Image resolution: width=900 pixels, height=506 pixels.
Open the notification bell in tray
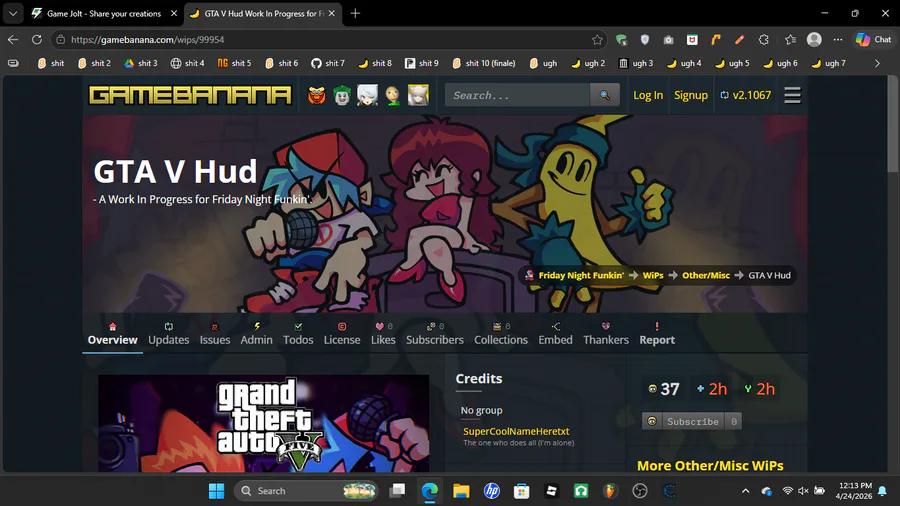[882, 491]
